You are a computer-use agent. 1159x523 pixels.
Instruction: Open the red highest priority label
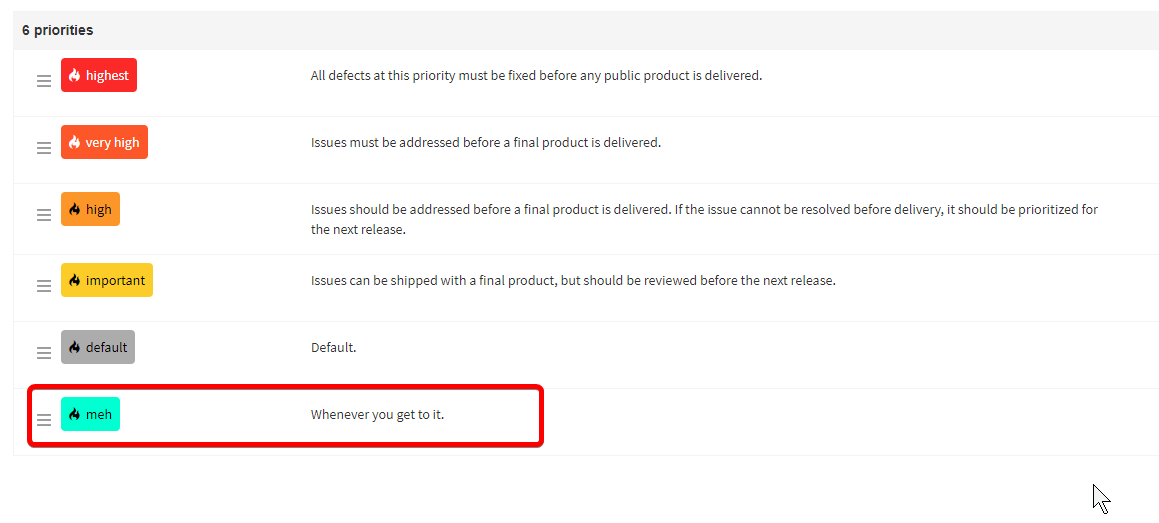point(107,75)
